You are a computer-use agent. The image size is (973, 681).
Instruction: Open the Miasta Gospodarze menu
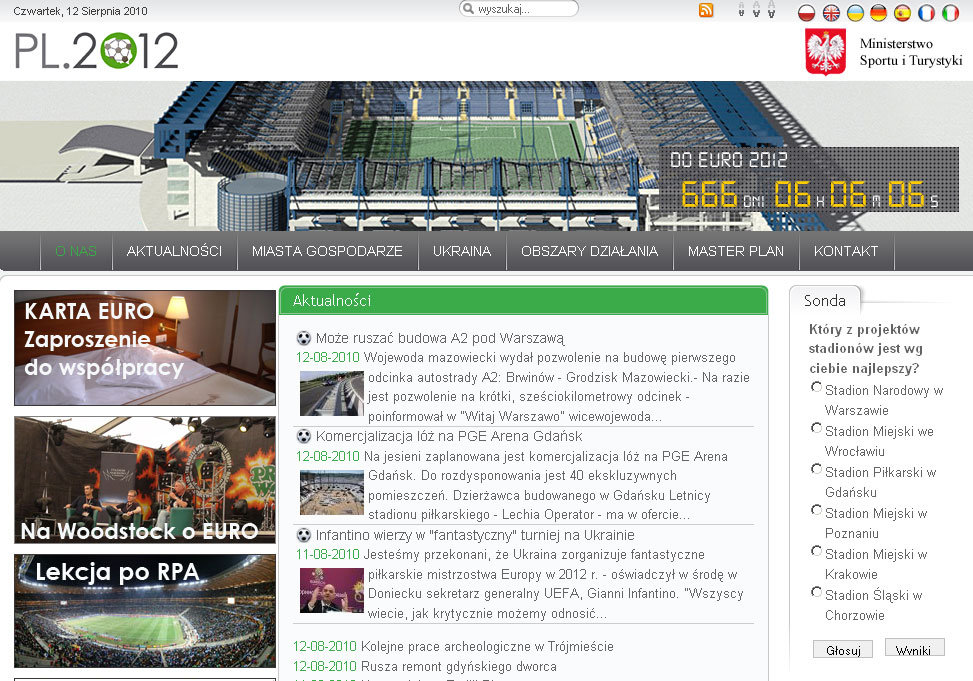click(x=327, y=251)
